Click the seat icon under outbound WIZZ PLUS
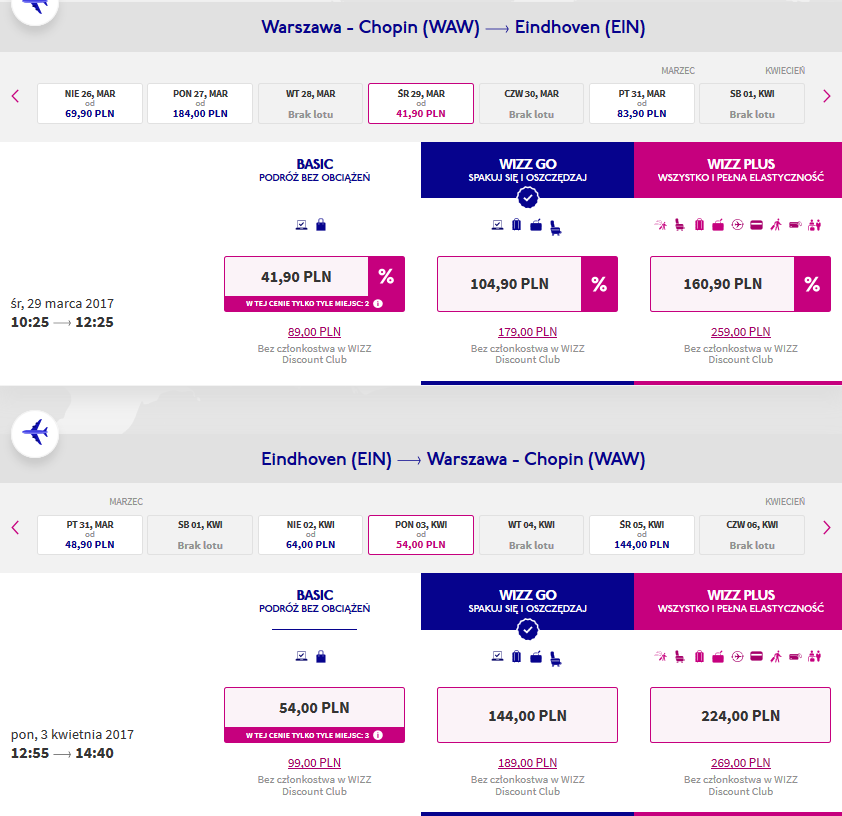This screenshot has height=816, width=842. pos(680,225)
